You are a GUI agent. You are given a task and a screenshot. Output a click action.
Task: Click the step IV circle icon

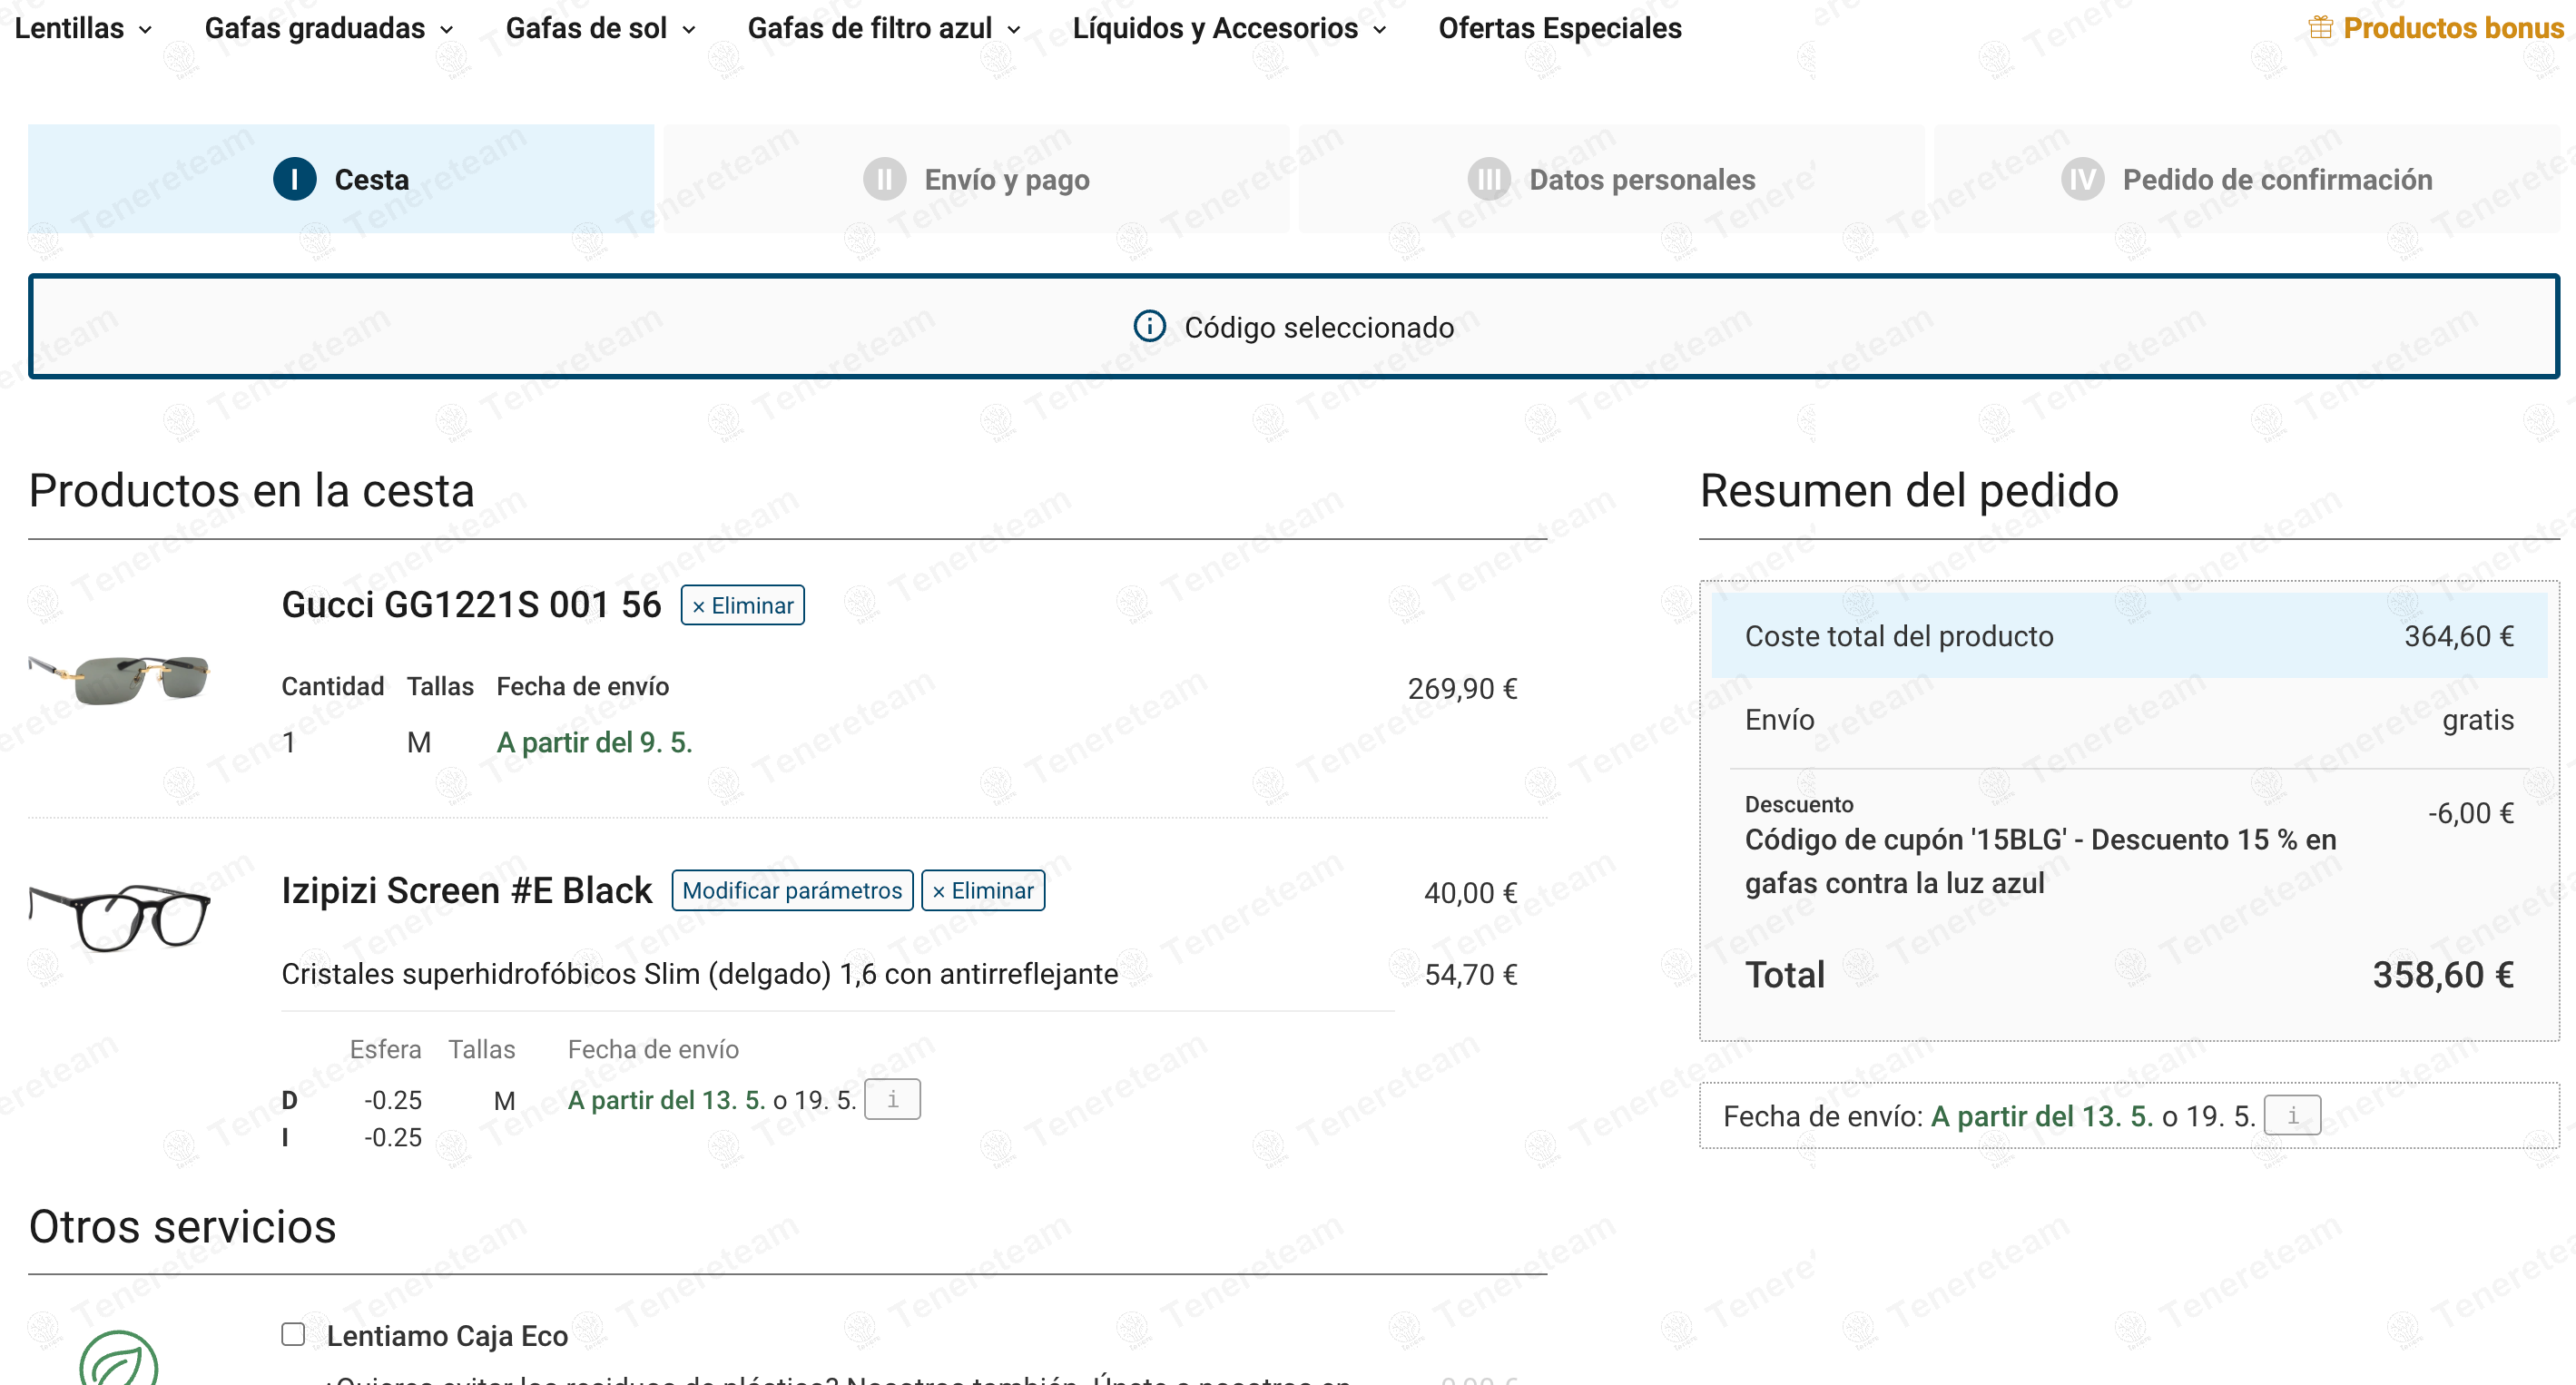coord(2083,179)
